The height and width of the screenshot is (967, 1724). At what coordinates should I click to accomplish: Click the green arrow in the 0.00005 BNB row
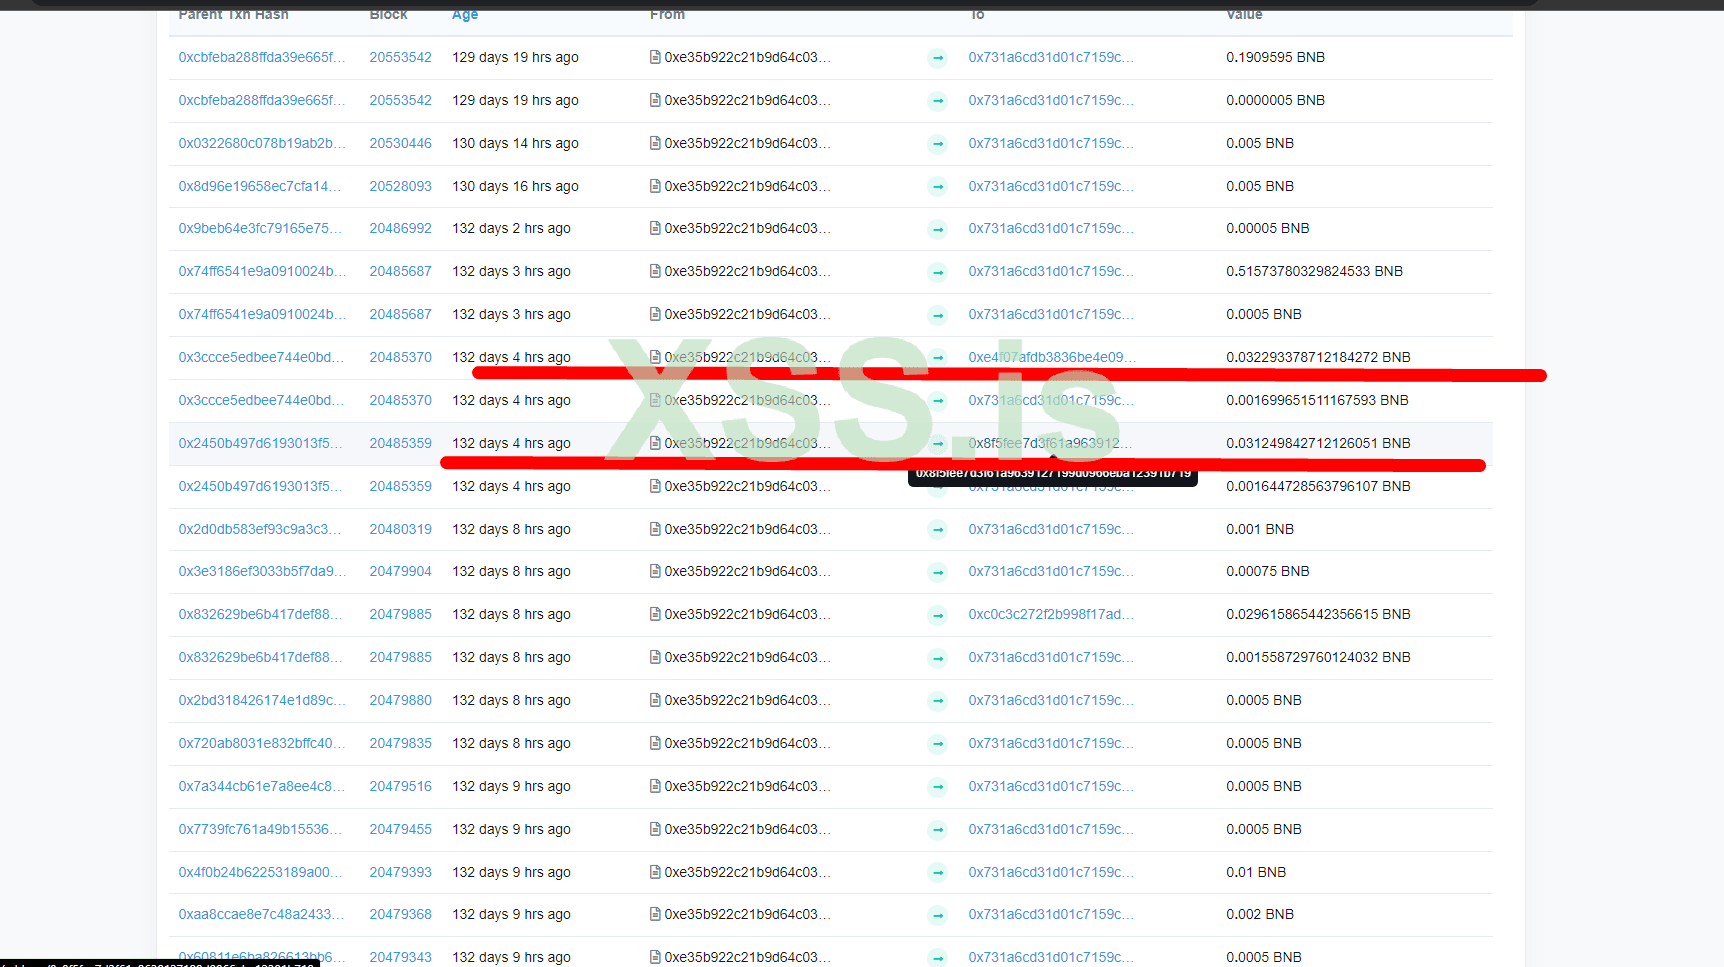pyautogui.click(x=938, y=229)
